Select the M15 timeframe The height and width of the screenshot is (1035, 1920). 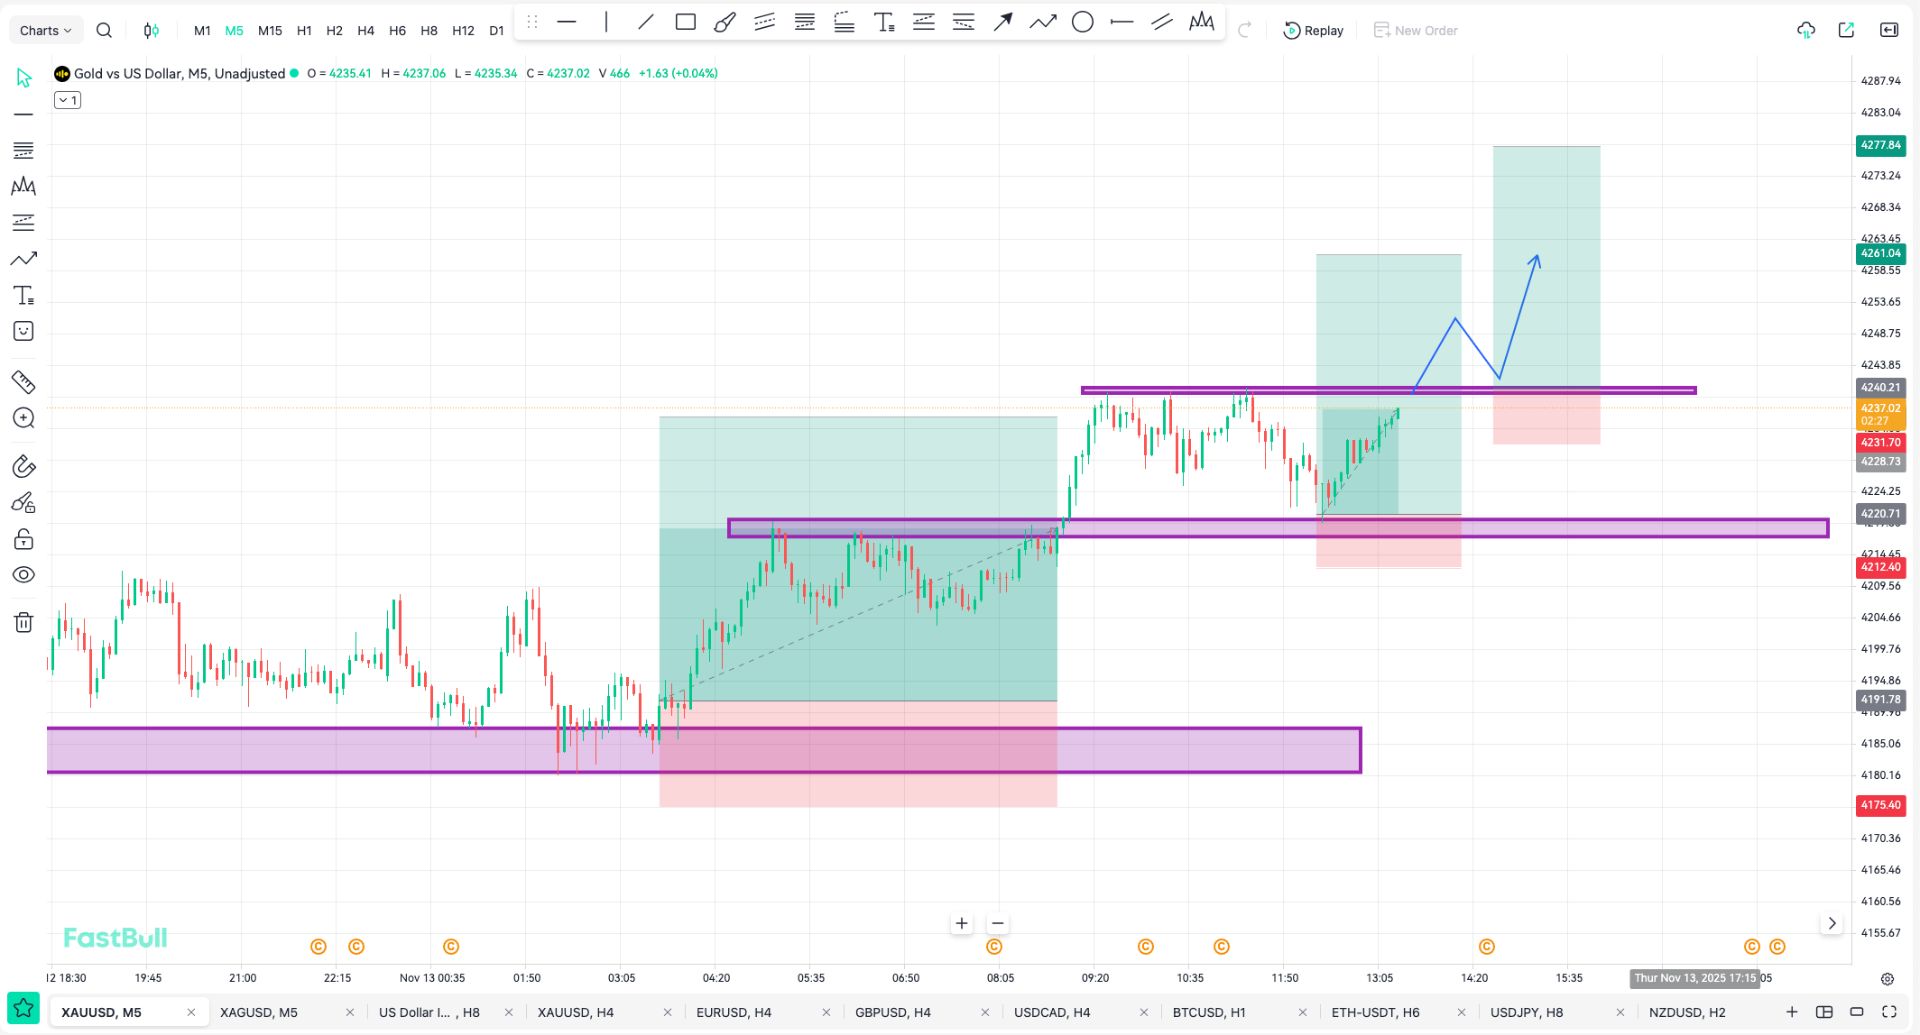tap(270, 30)
